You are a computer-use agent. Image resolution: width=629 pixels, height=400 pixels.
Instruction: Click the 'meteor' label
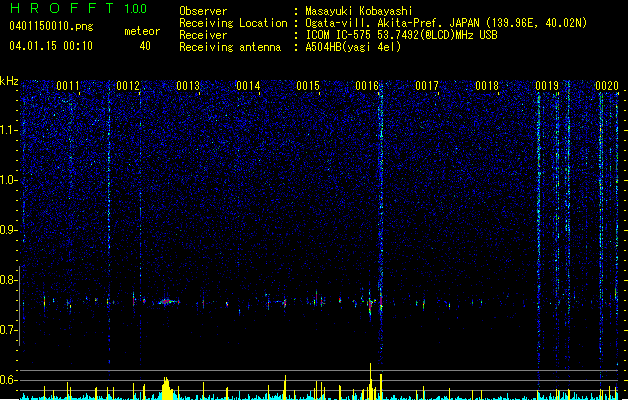[142, 31]
